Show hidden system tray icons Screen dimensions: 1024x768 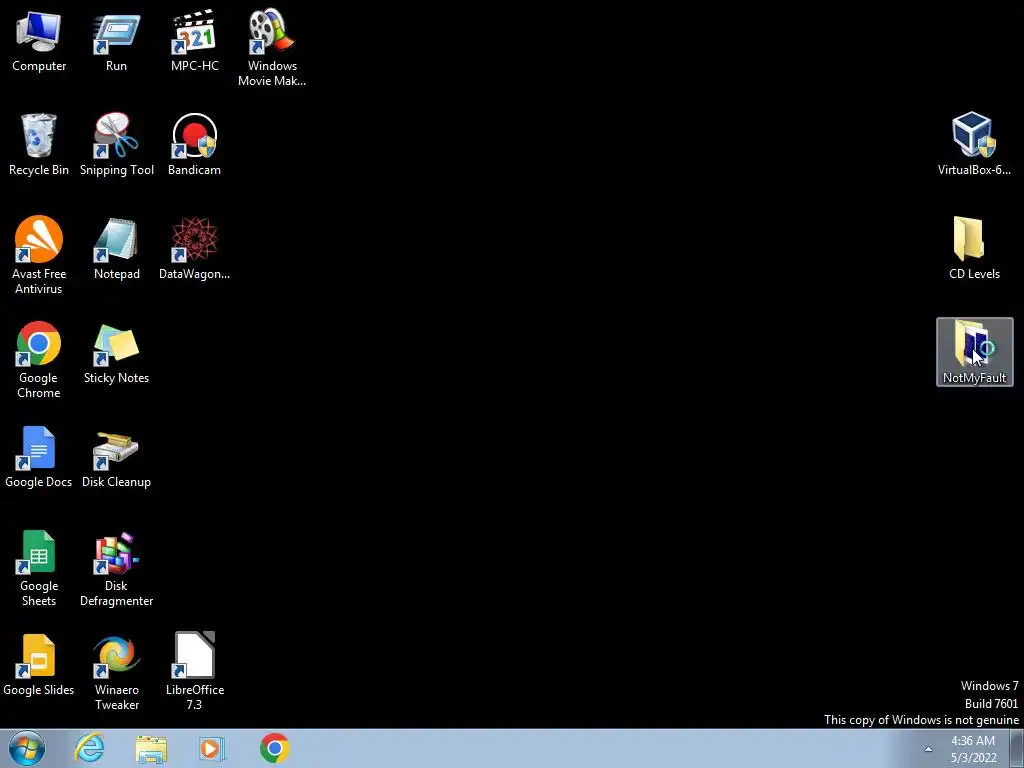point(928,749)
